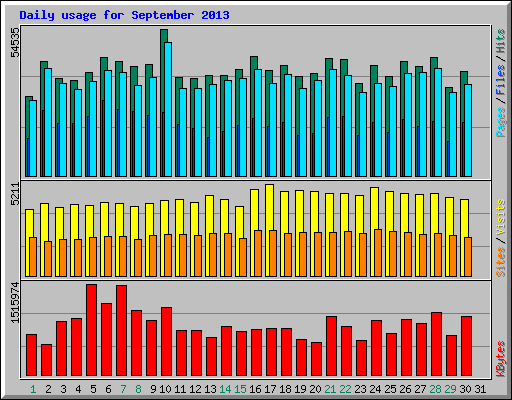Click the 'KBytes' legend label
The image size is (512, 400).
(x=500, y=359)
